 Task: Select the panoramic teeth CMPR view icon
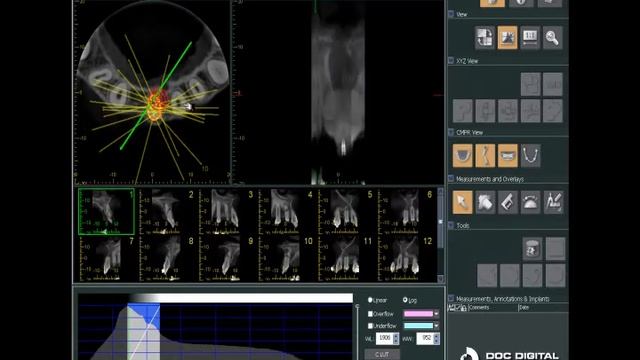tap(507, 156)
